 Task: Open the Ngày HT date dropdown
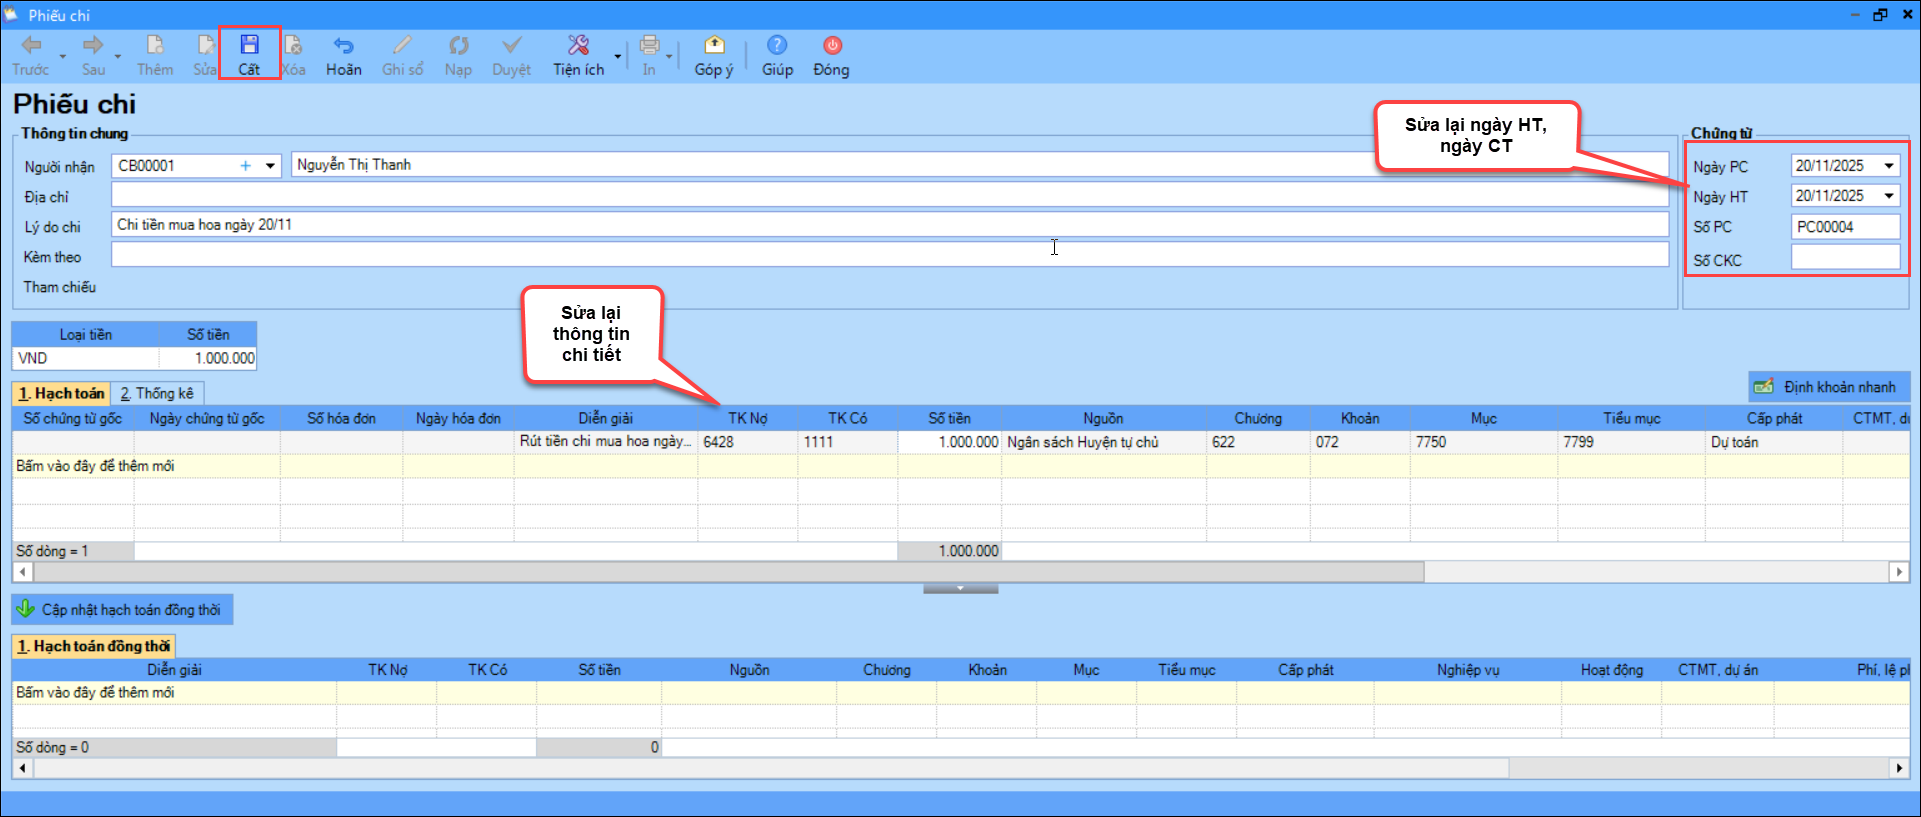tap(1889, 196)
